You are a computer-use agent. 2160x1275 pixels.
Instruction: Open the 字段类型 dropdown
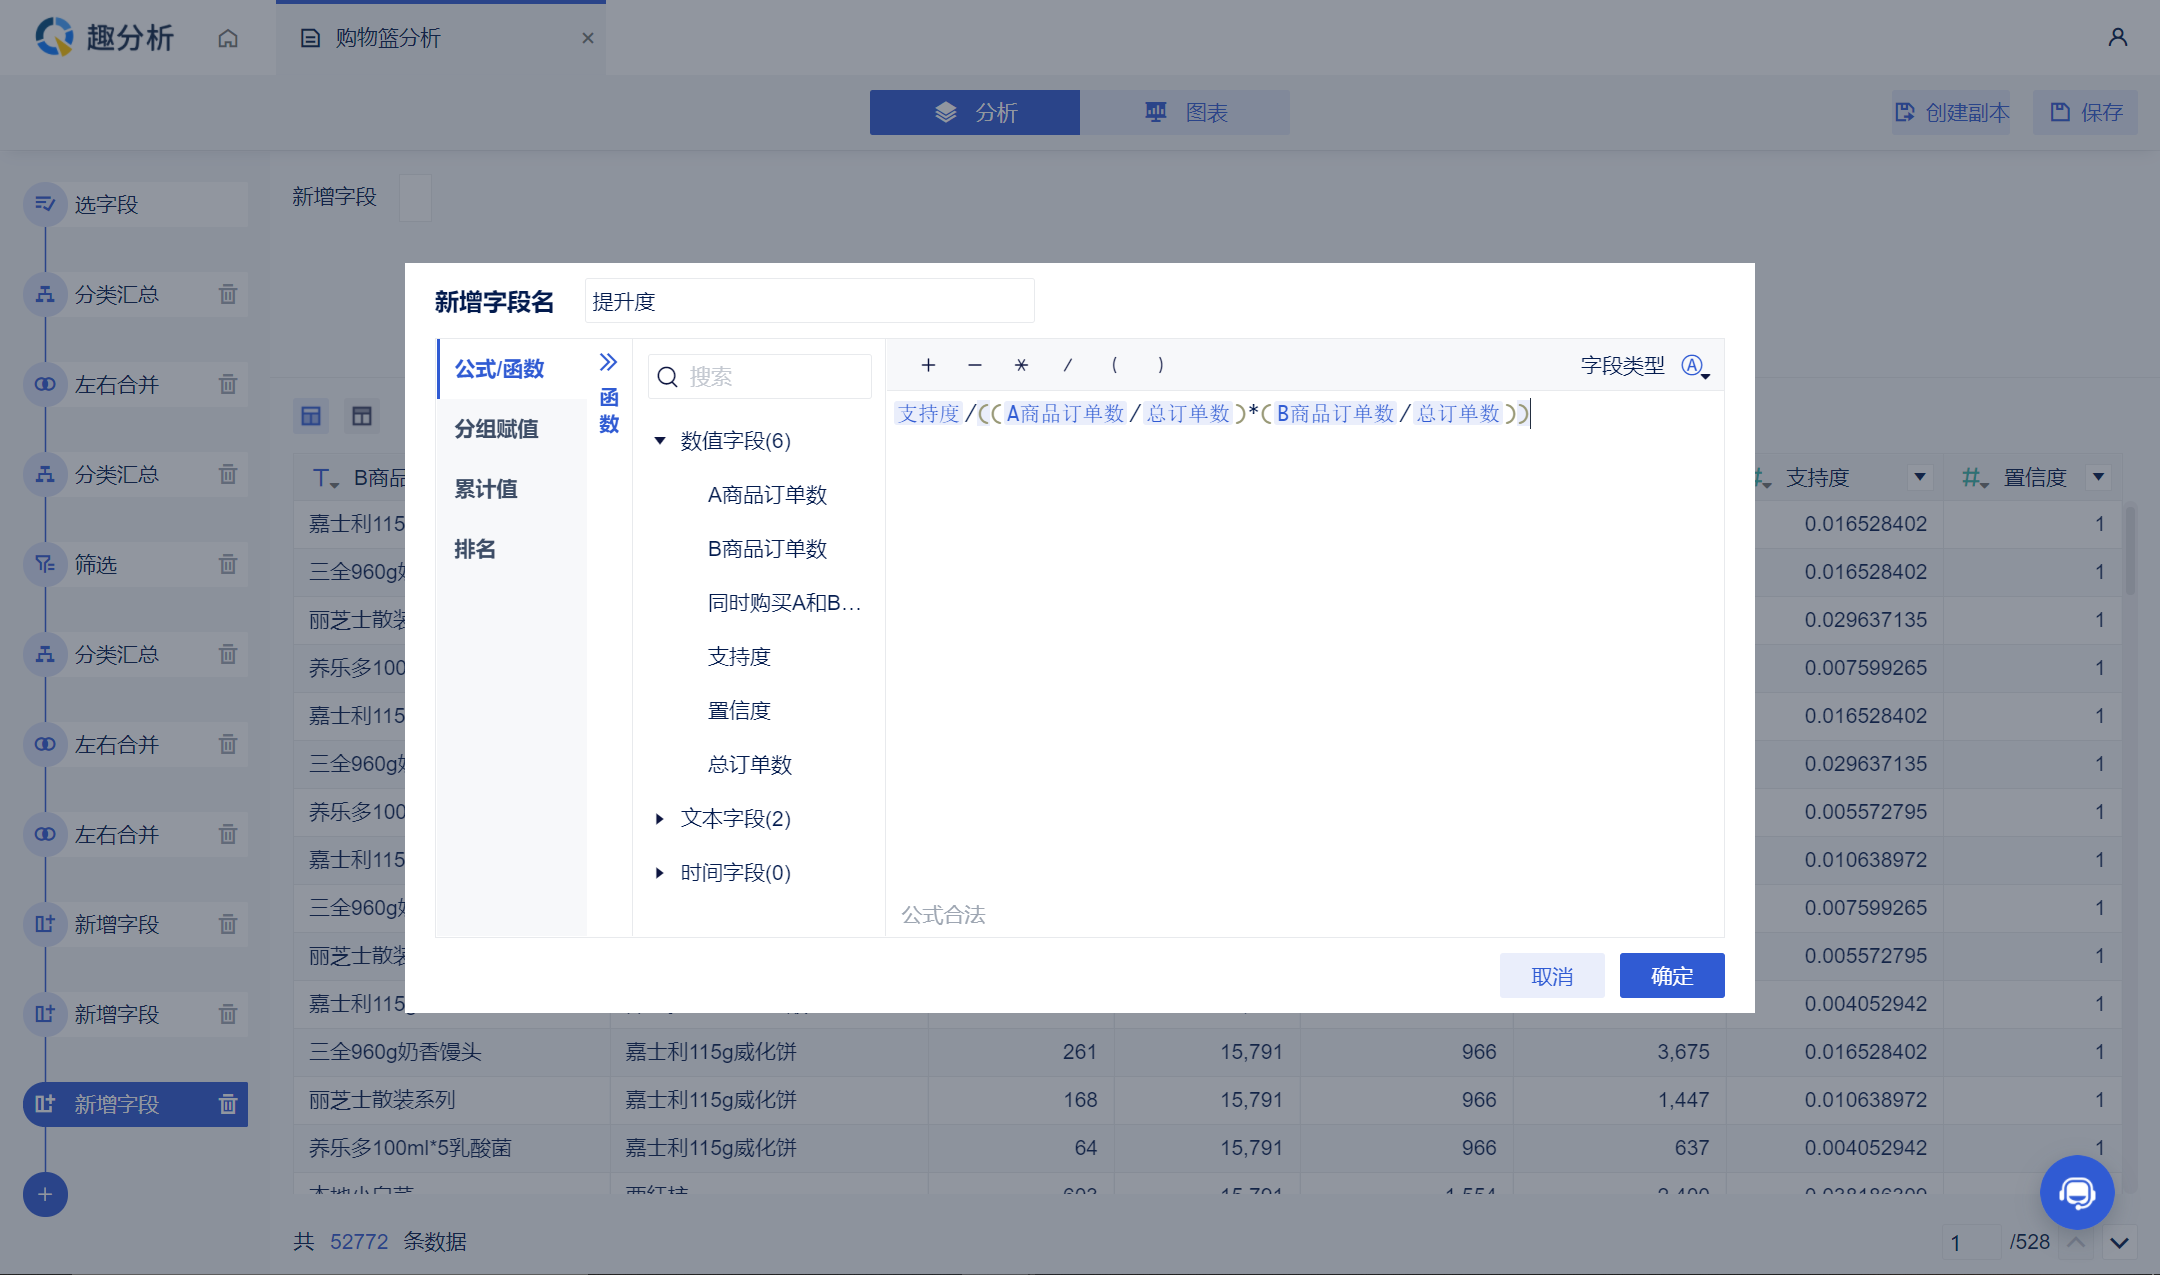pyautogui.click(x=1695, y=366)
